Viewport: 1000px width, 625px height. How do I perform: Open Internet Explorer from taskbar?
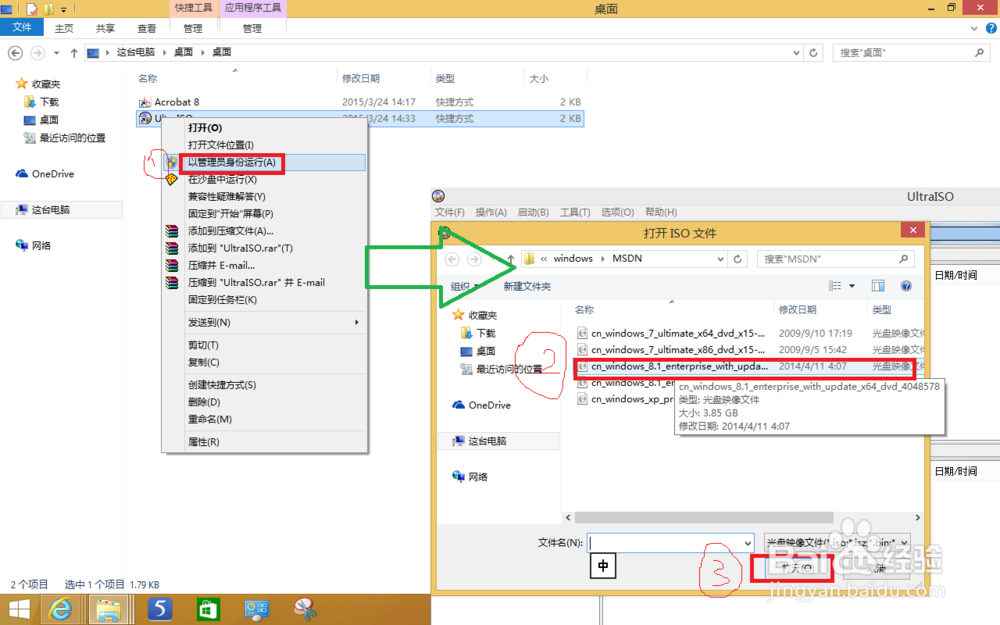pyautogui.click(x=61, y=610)
